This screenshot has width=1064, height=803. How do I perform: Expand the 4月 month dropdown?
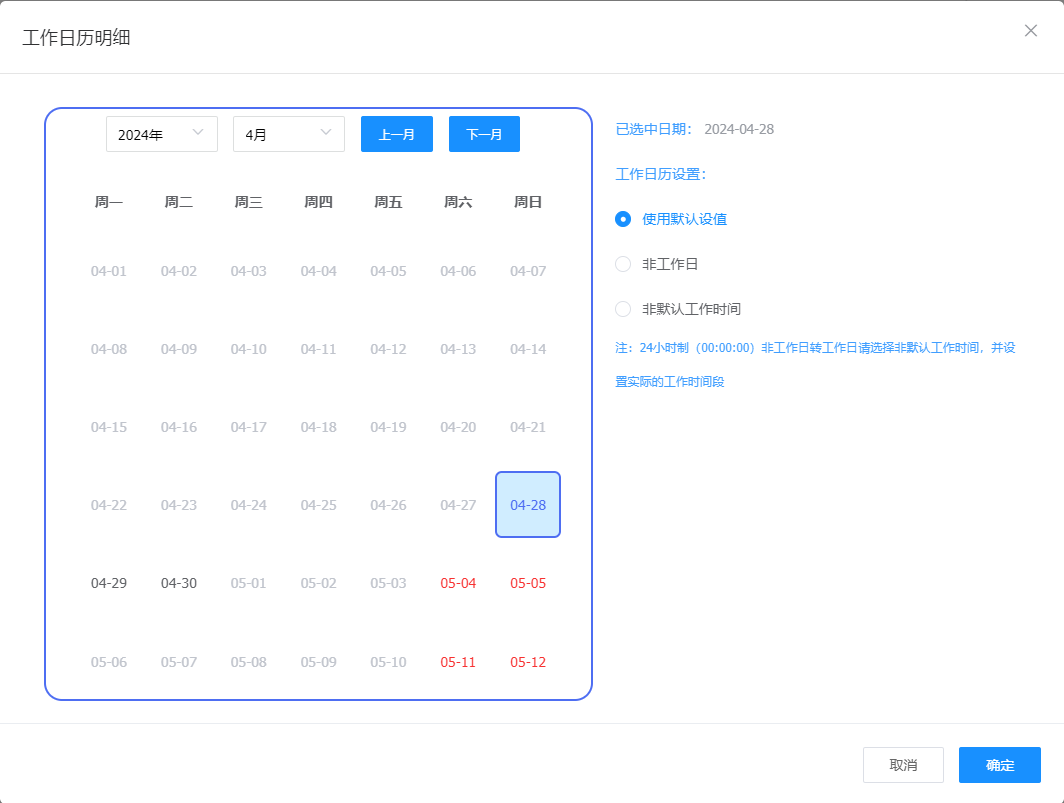tap(289, 134)
